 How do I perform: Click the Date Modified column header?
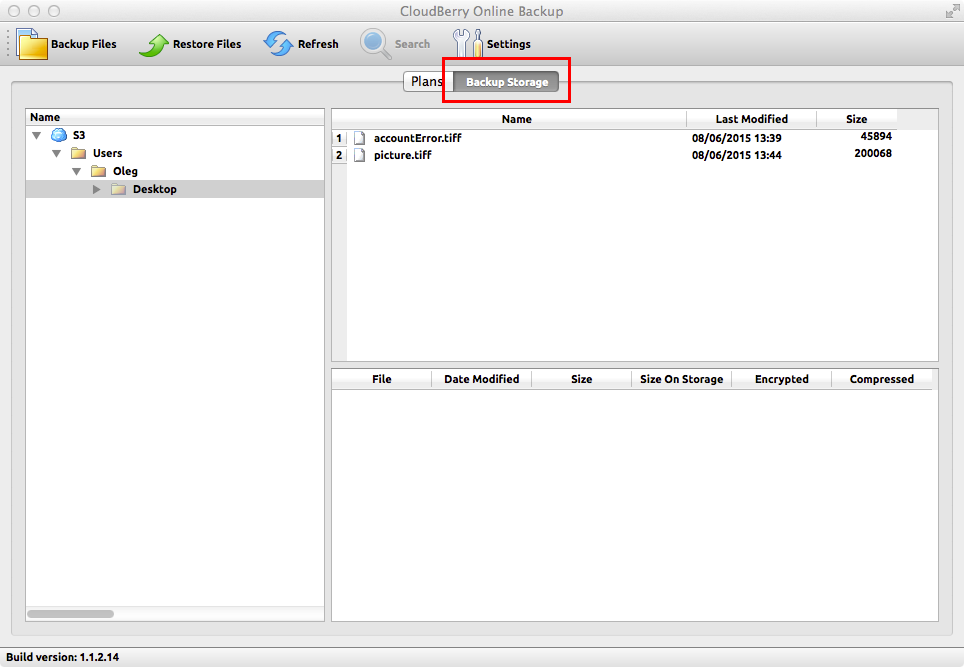(x=481, y=379)
